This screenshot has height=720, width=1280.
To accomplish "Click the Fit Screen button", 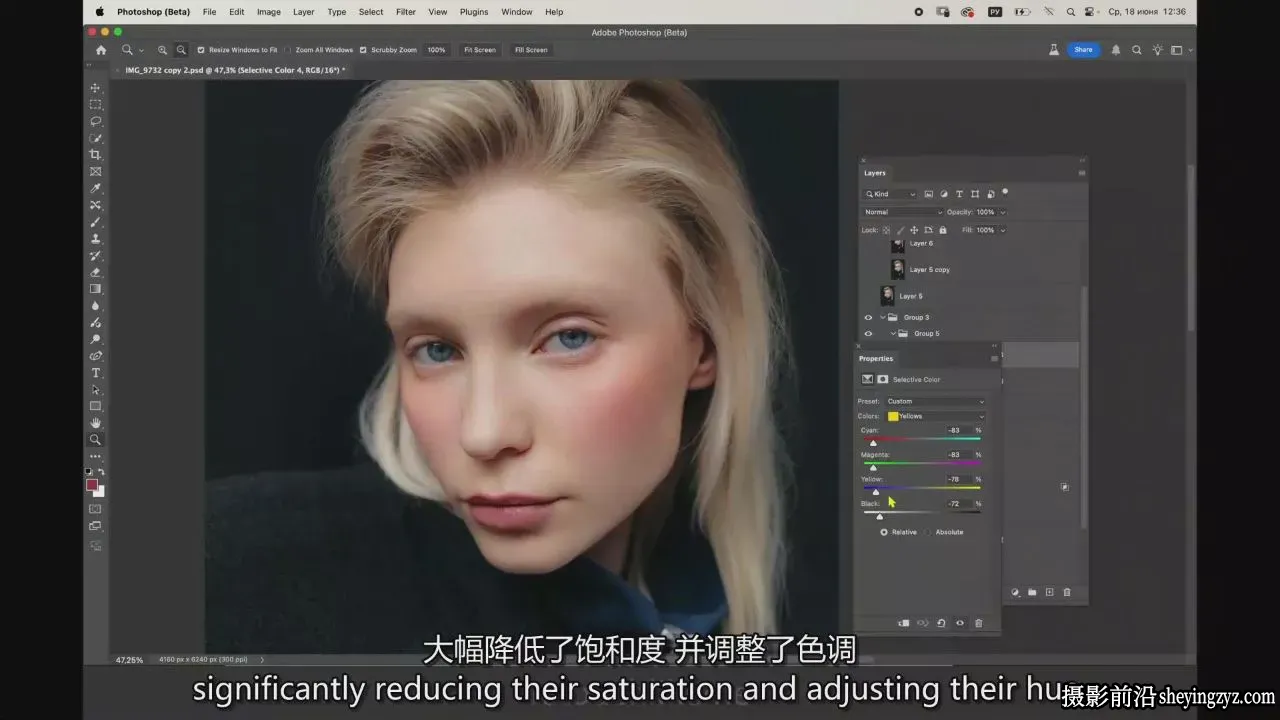I will (480, 50).
